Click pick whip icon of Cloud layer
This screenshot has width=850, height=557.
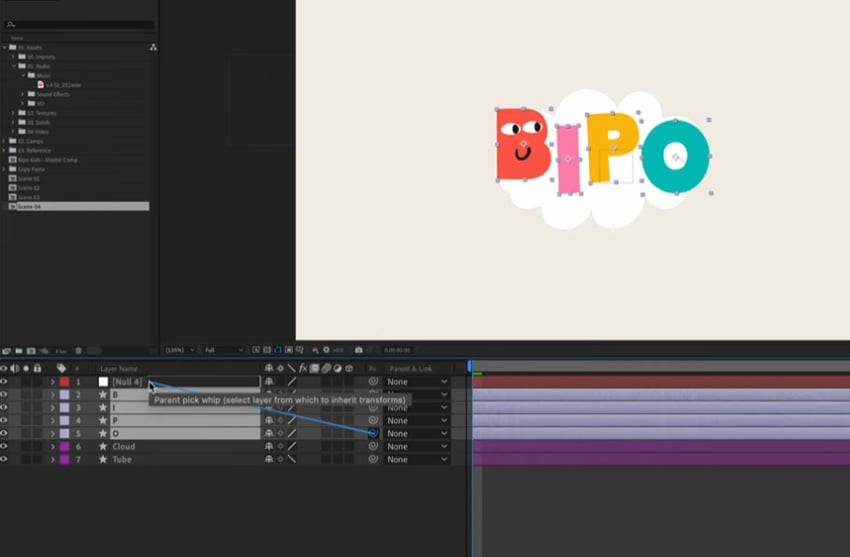[373, 446]
